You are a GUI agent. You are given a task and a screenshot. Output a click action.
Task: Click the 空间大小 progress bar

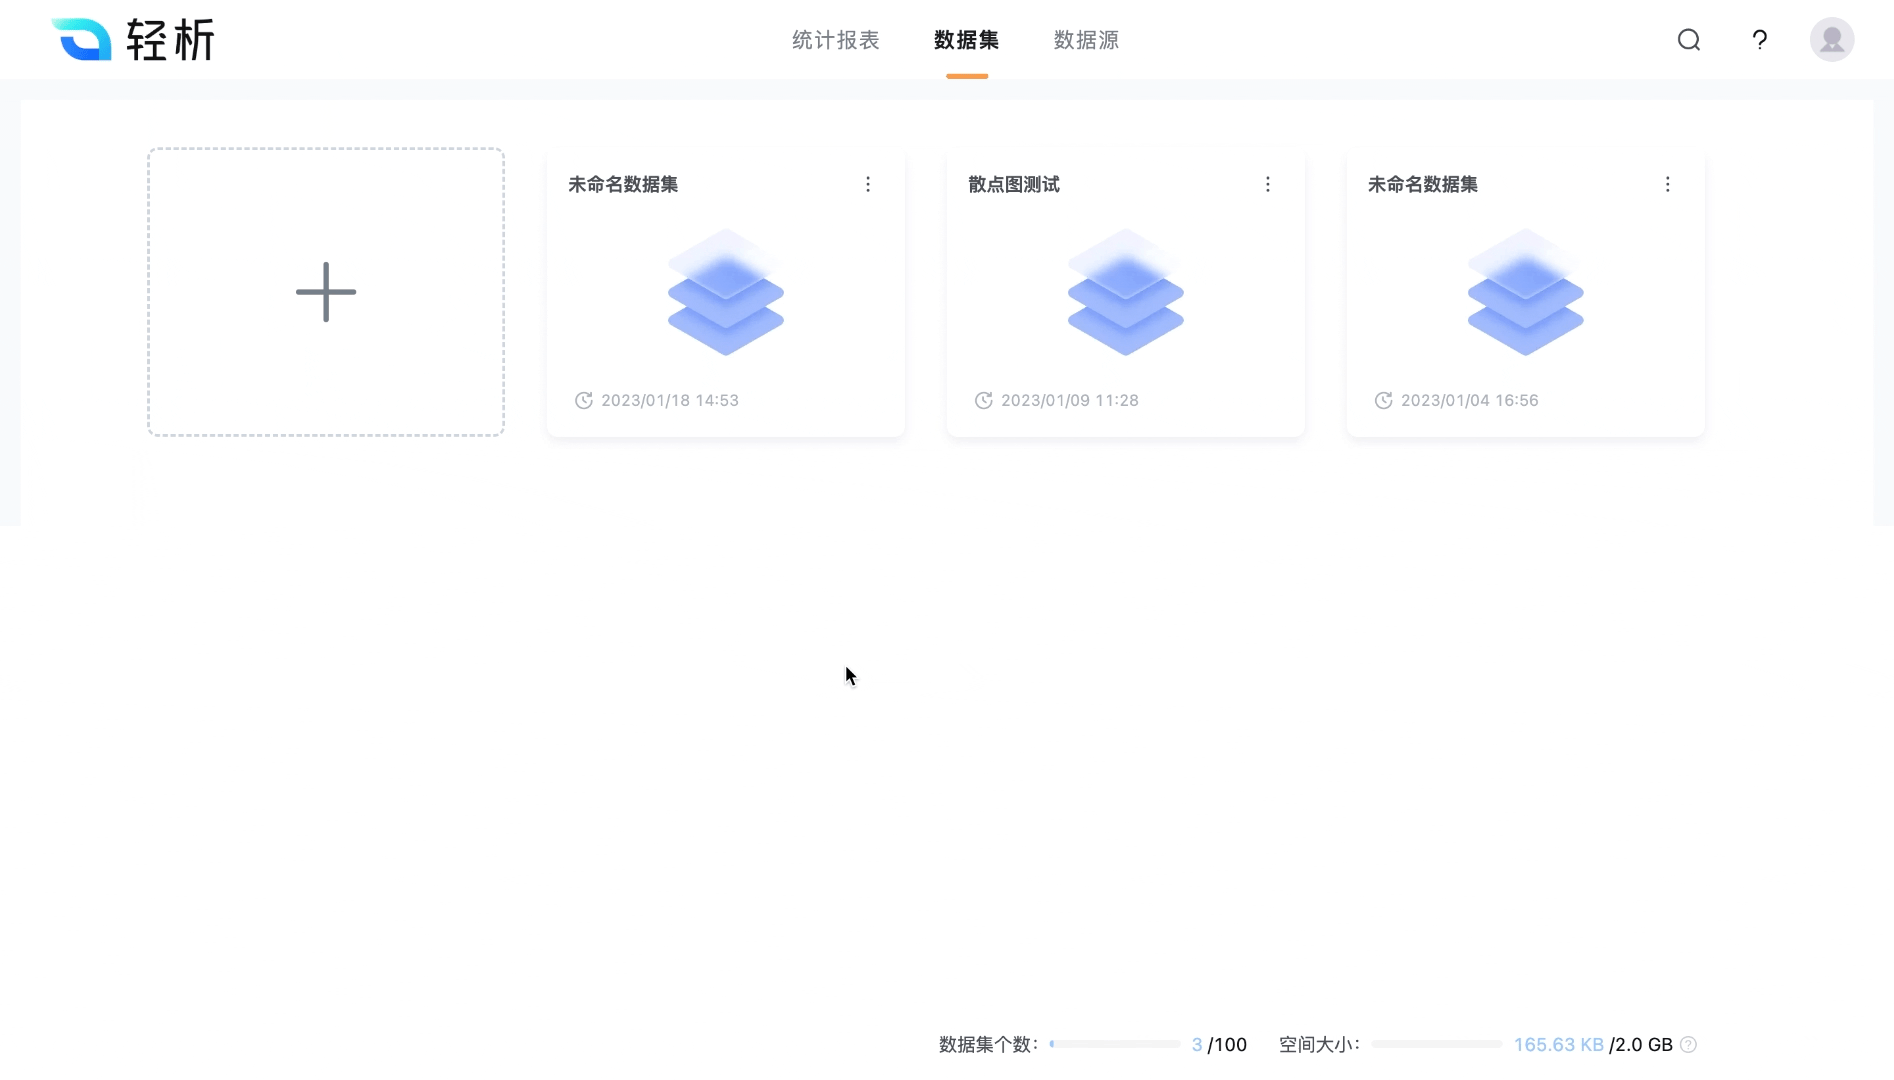1437,1044
